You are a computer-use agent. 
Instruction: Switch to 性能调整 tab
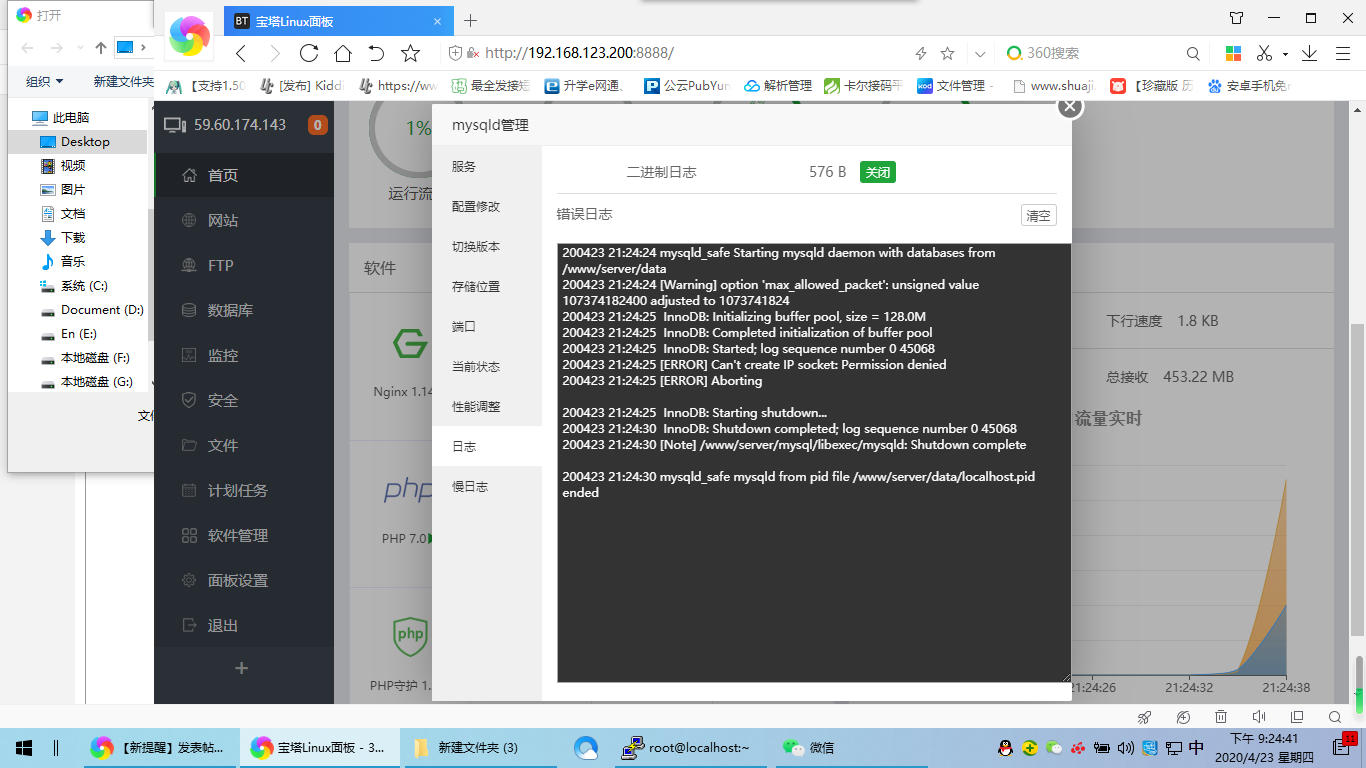click(x=475, y=407)
